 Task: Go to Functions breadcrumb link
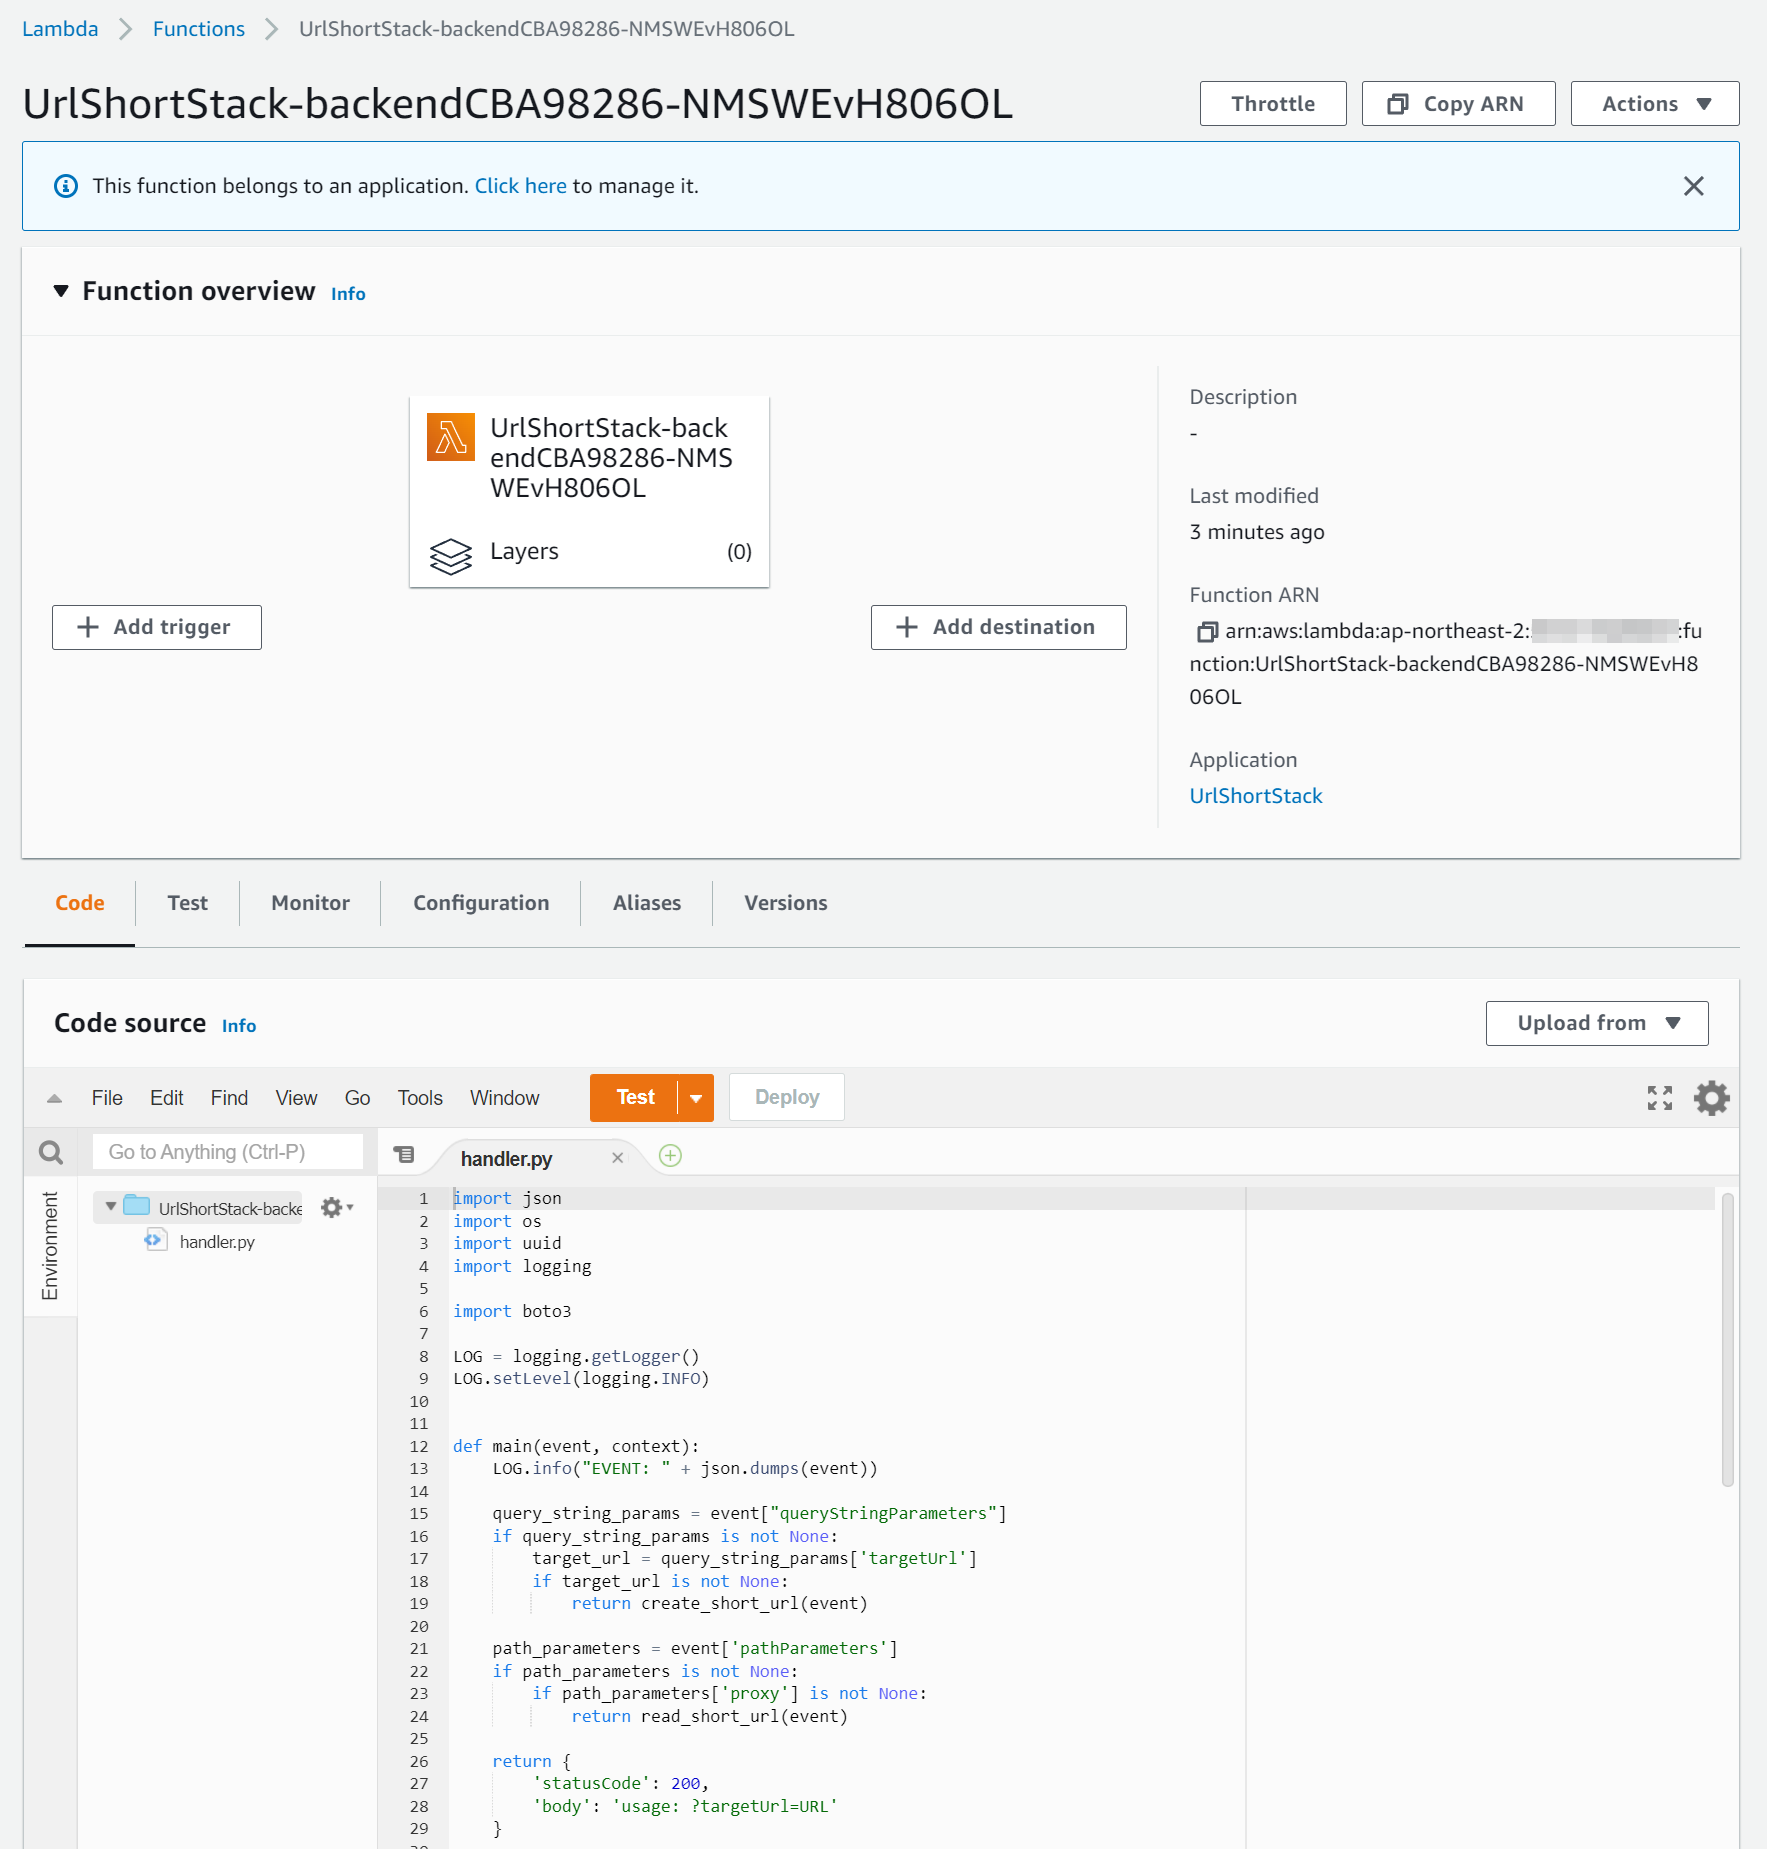click(198, 29)
